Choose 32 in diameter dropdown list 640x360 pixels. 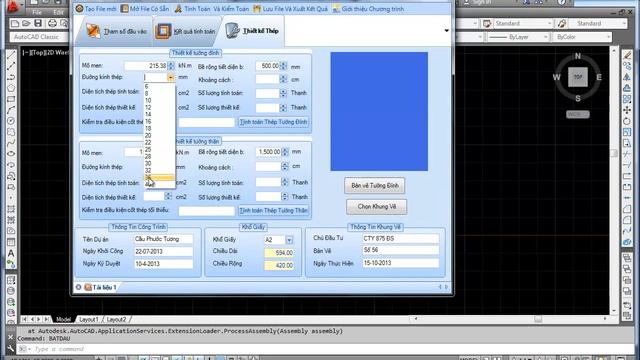(148, 170)
